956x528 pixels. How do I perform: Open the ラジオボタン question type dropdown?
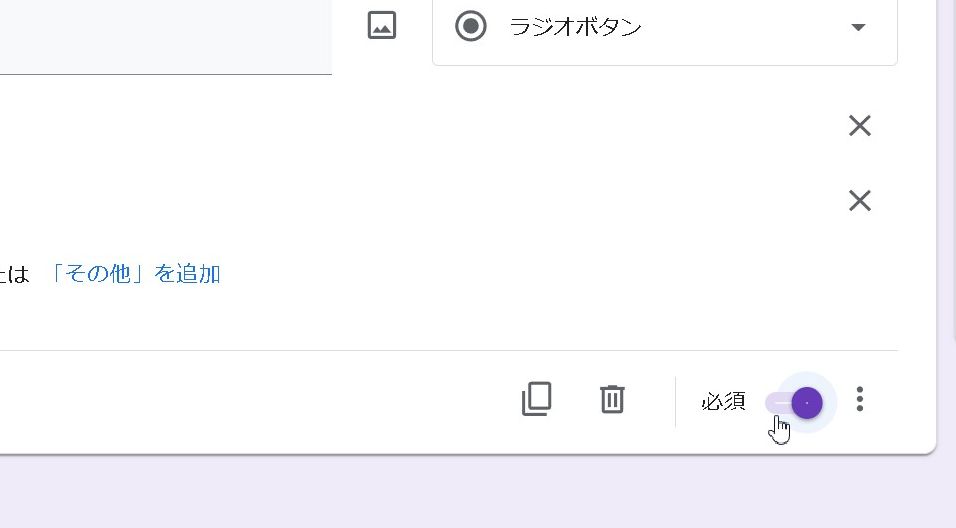664,28
